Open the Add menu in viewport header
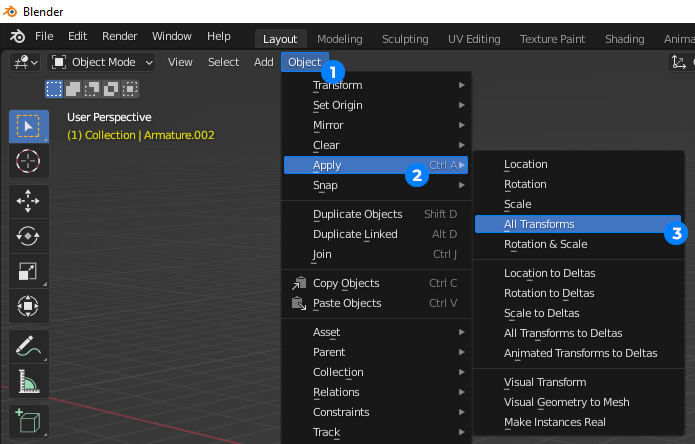Screen dimensions: 695x444 pos(264,62)
